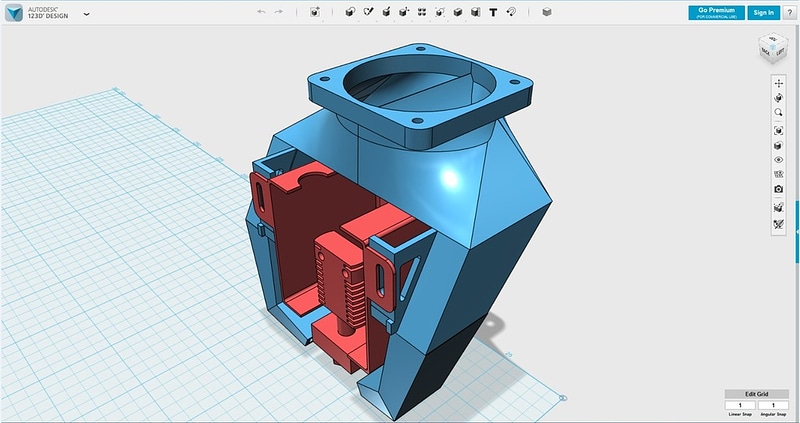Click the top face of view cube
The width and height of the screenshot is (800, 423).
[x=774, y=39]
